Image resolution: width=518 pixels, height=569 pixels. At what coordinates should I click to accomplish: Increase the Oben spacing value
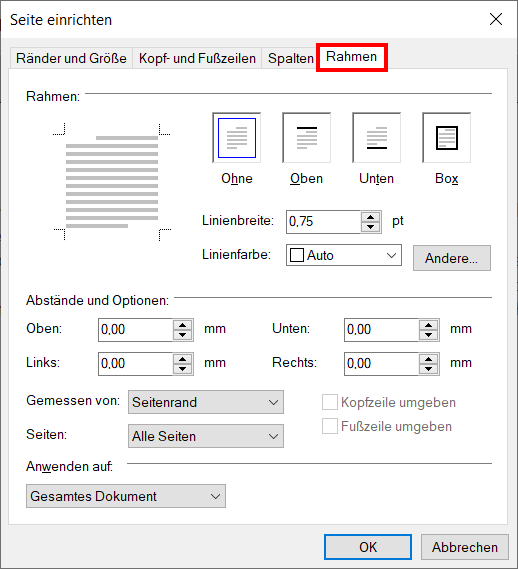click(182, 325)
